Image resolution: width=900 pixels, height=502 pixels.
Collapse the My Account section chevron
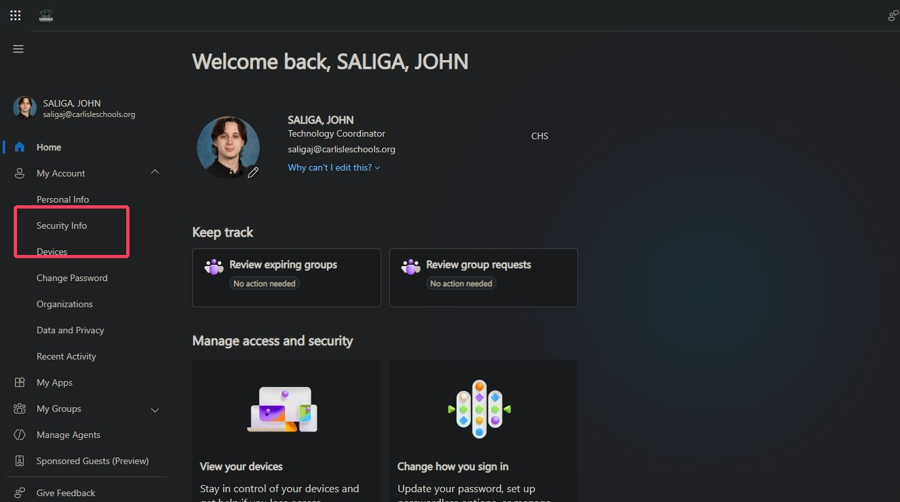point(155,172)
